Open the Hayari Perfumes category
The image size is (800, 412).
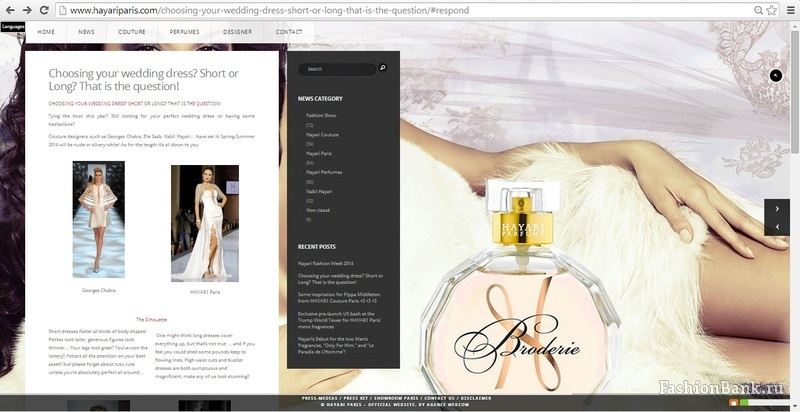tap(324, 172)
